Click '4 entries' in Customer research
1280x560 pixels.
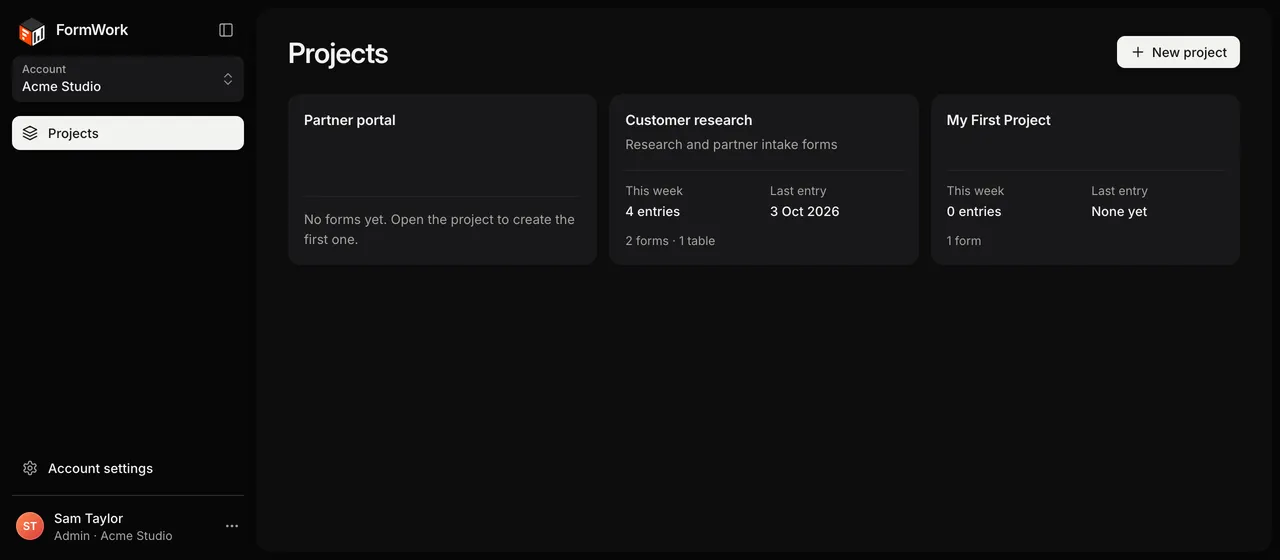coord(652,211)
